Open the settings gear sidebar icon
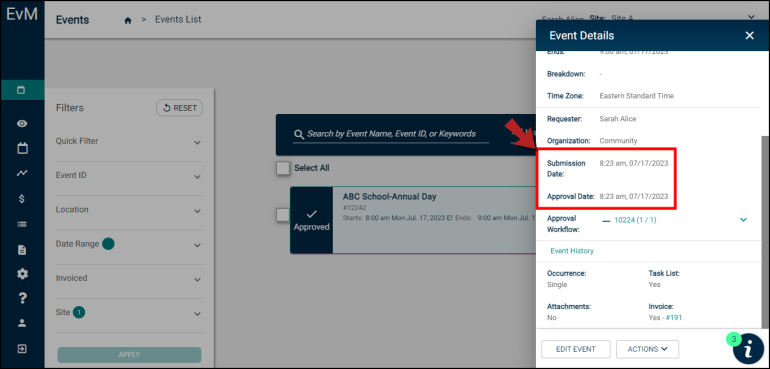Screen dimensions: 770x369 pyautogui.click(x=22, y=274)
